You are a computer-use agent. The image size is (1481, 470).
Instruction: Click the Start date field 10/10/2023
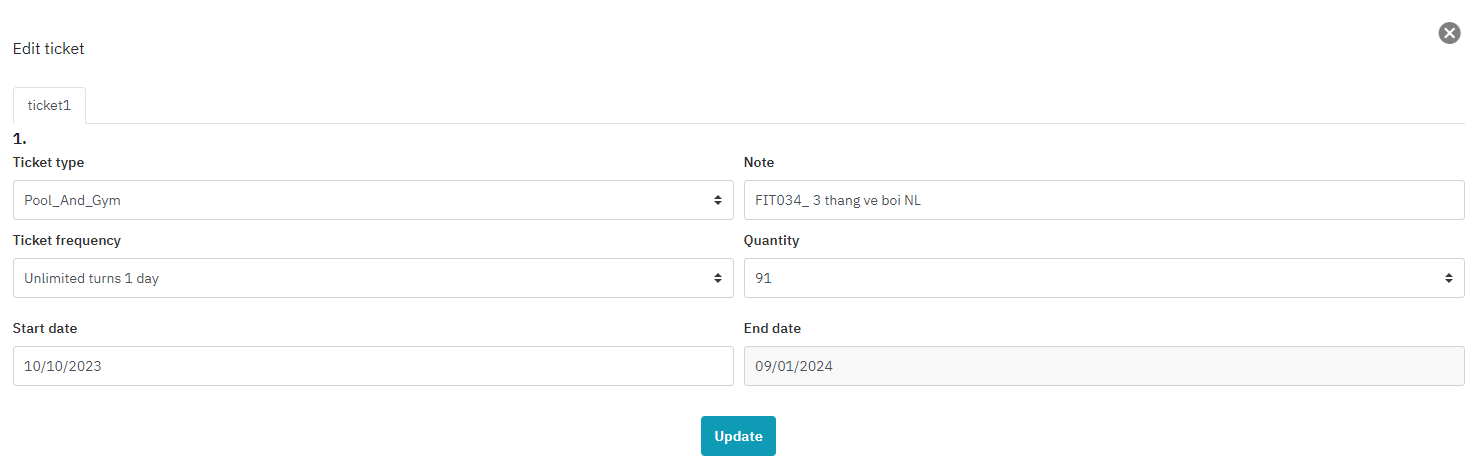tap(372, 366)
